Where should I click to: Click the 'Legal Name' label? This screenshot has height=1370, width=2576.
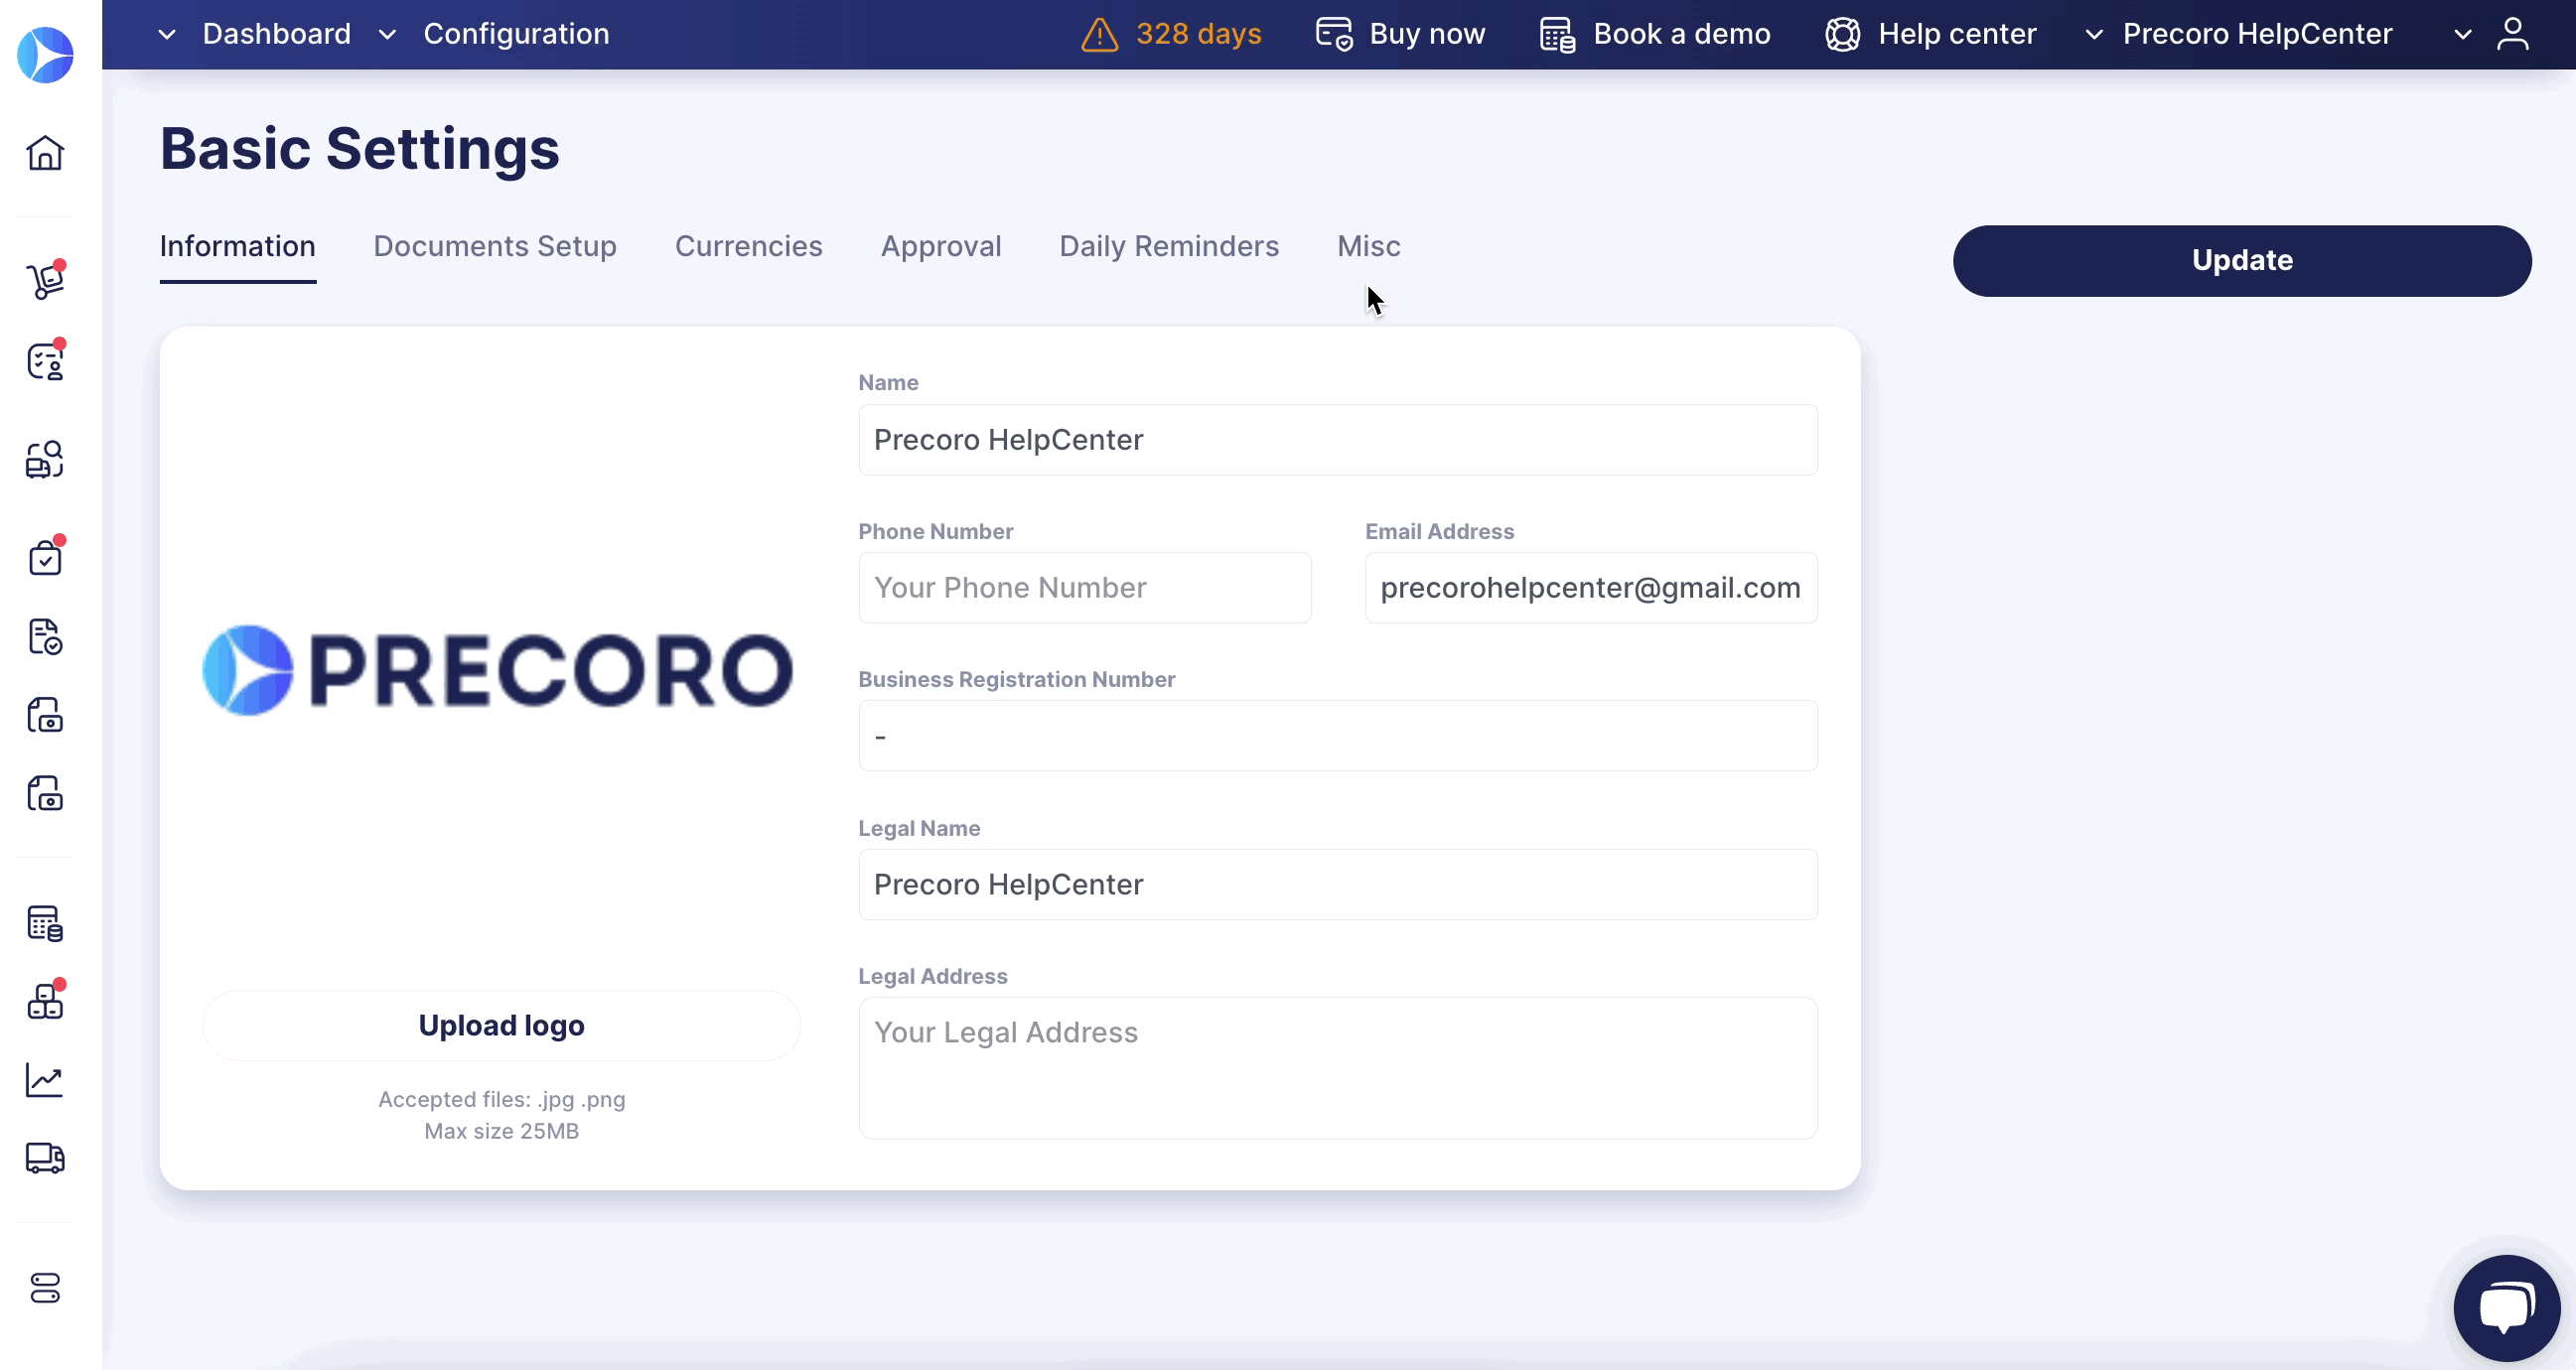pos(919,829)
